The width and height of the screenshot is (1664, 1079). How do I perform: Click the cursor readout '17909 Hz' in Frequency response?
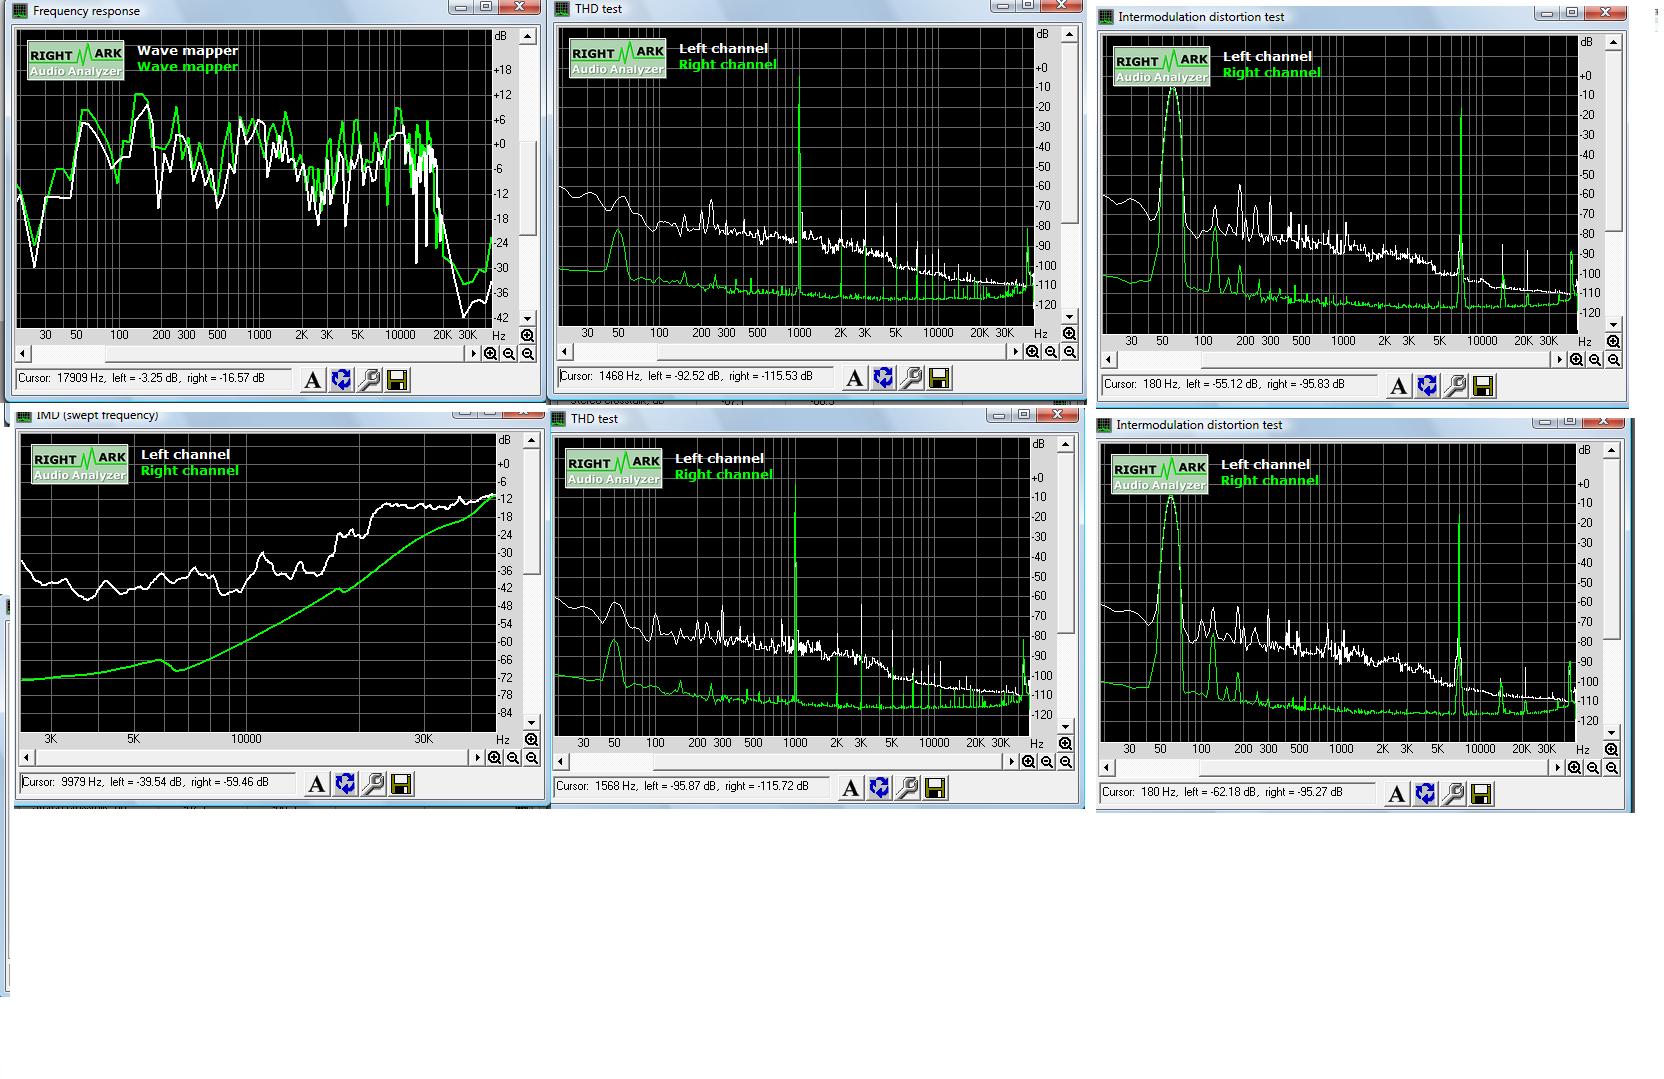153,379
